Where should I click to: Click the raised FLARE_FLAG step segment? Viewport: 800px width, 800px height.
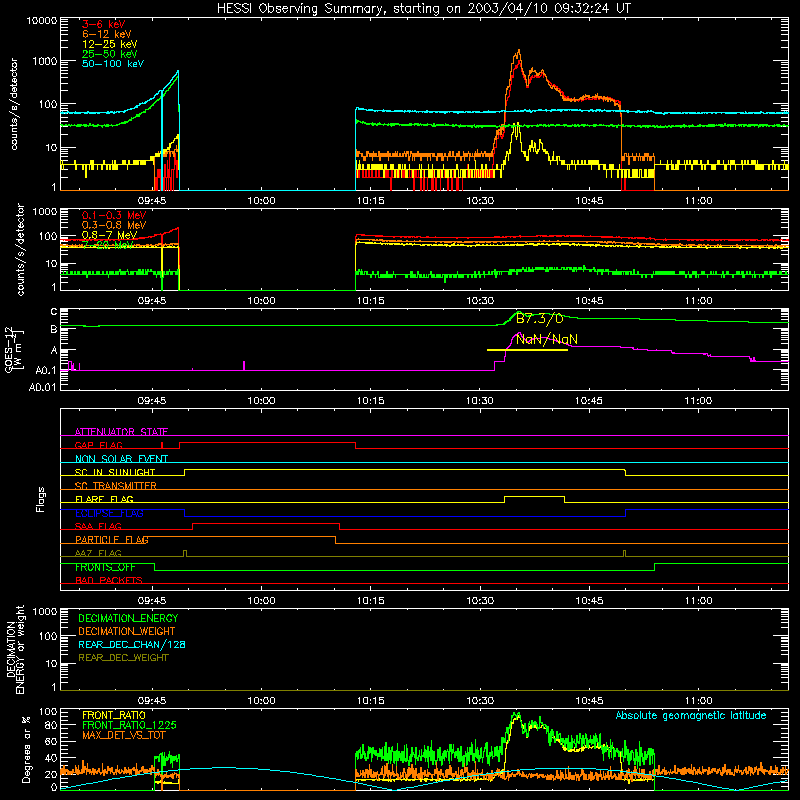tap(534, 496)
